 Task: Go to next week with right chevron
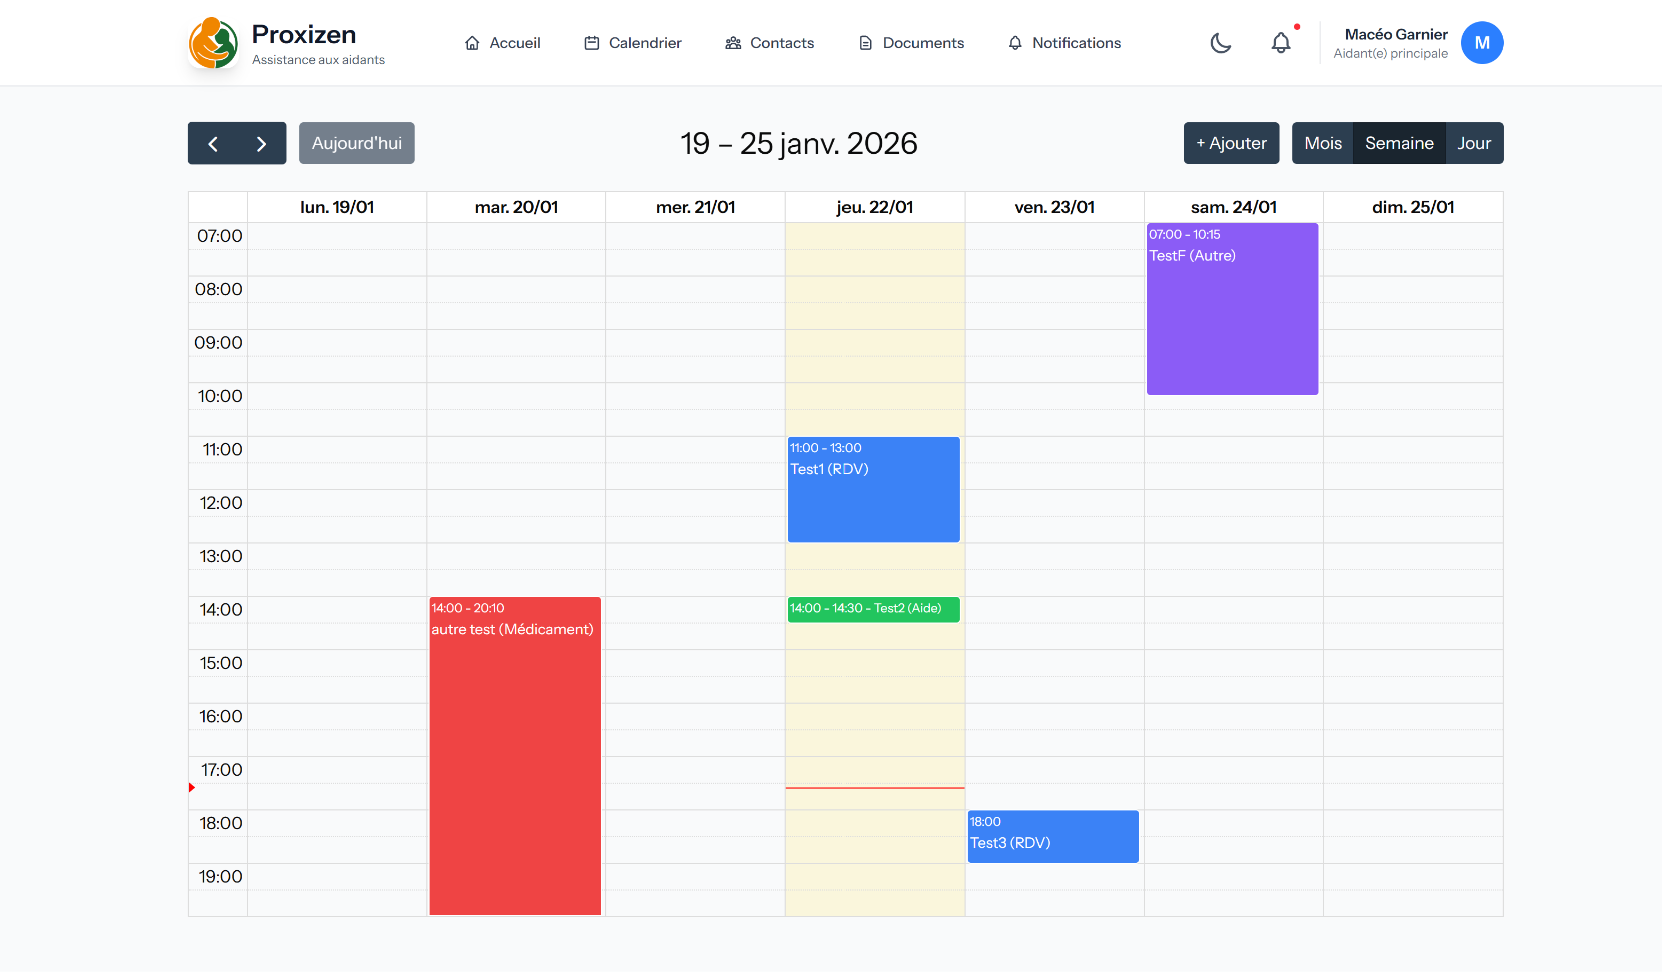(x=262, y=143)
